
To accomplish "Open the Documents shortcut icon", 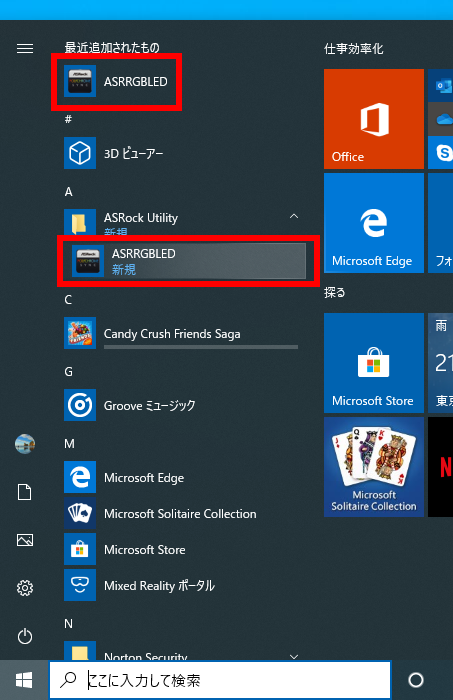I will coord(25,492).
